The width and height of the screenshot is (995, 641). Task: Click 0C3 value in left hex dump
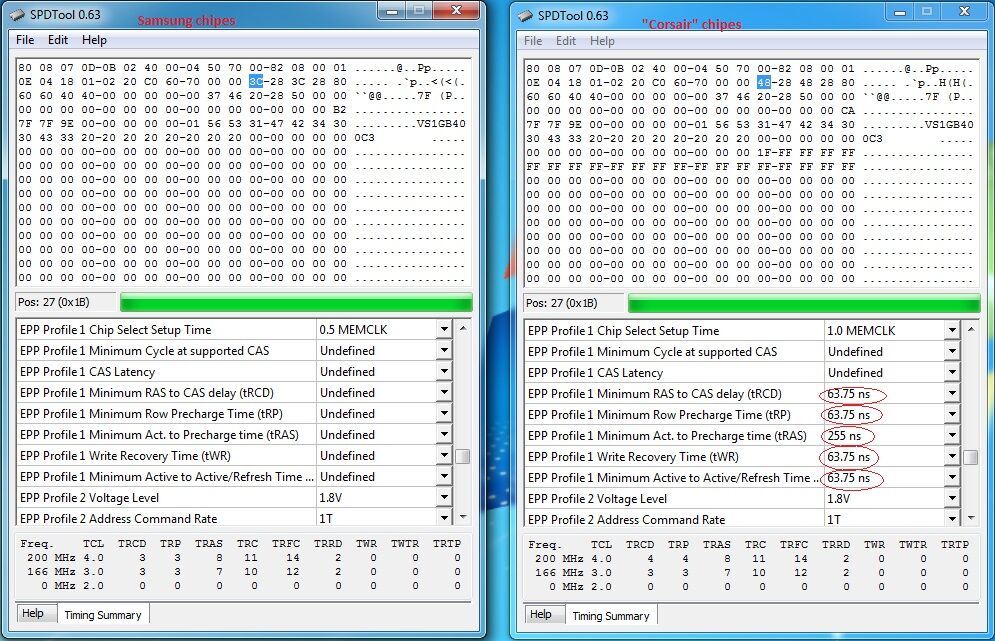click(x=364, y=137)
